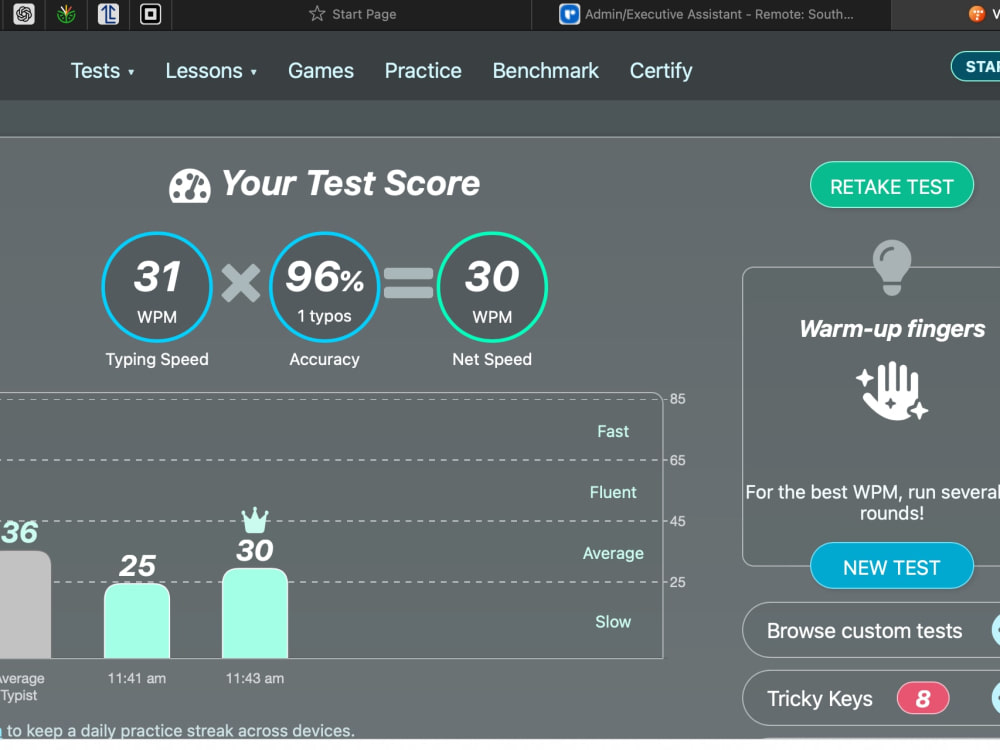Click 'For the best WPM' tip text

tap(874, 503)
